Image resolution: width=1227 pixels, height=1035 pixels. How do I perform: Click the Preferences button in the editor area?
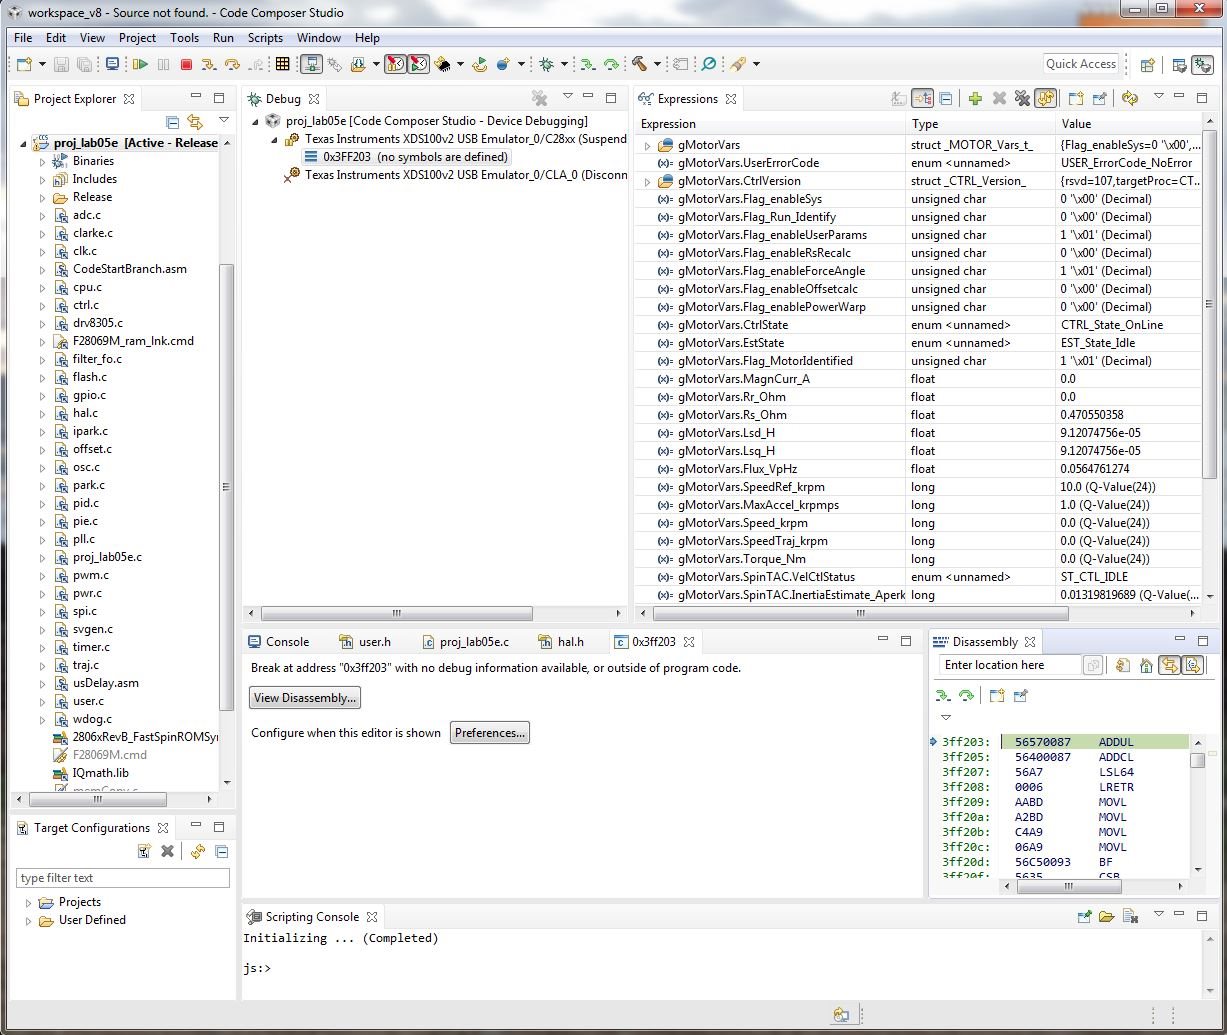(489, 732)
